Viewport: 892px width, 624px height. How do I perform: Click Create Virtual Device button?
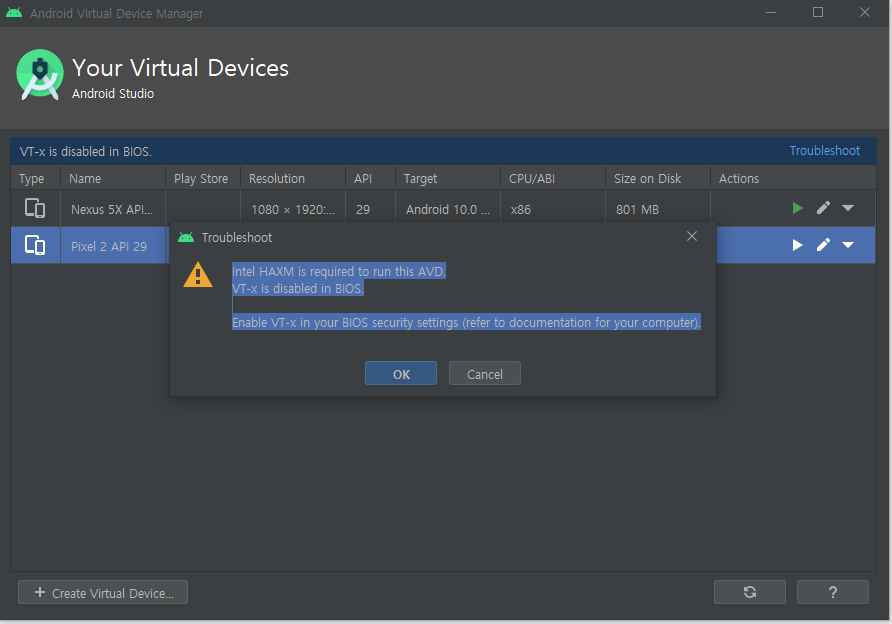103,592
